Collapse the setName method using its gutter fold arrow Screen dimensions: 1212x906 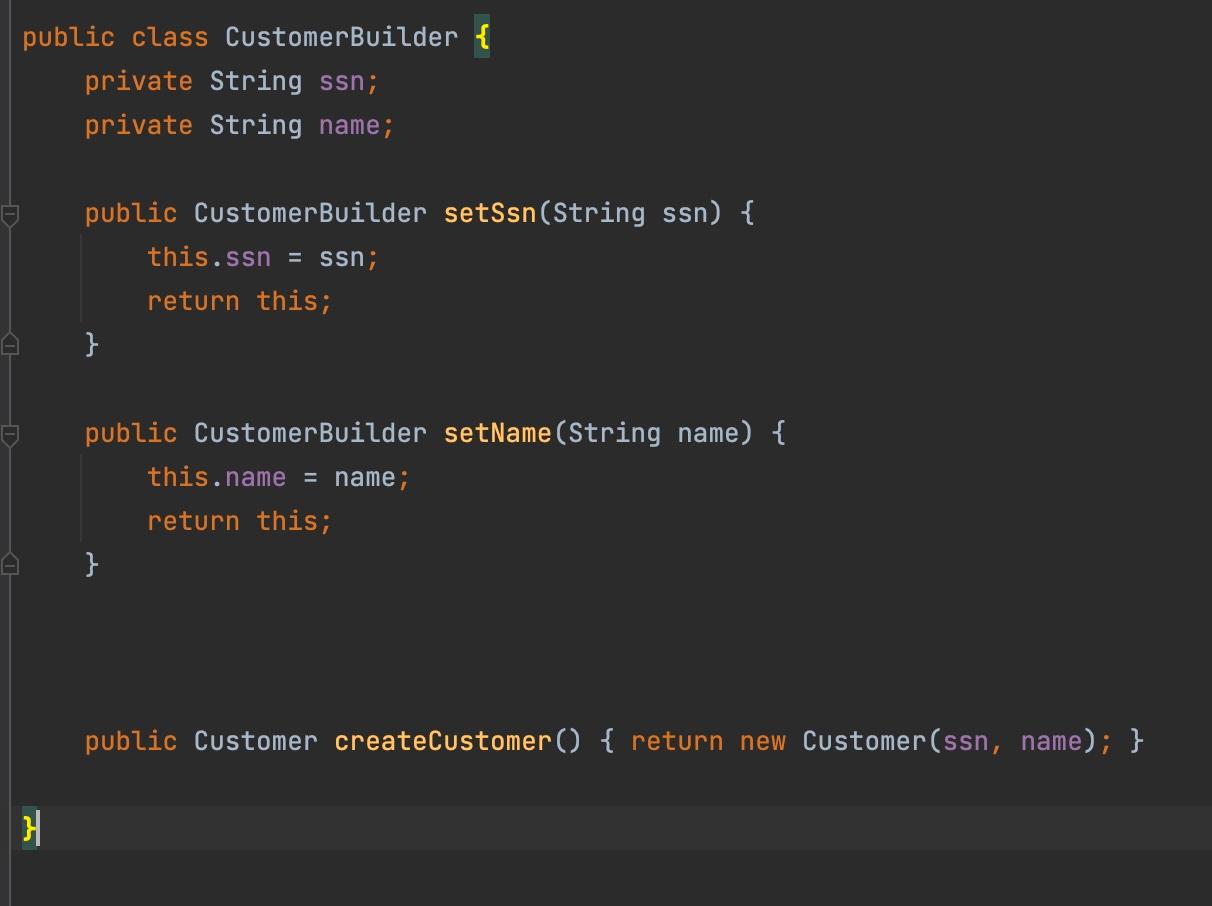10,432
